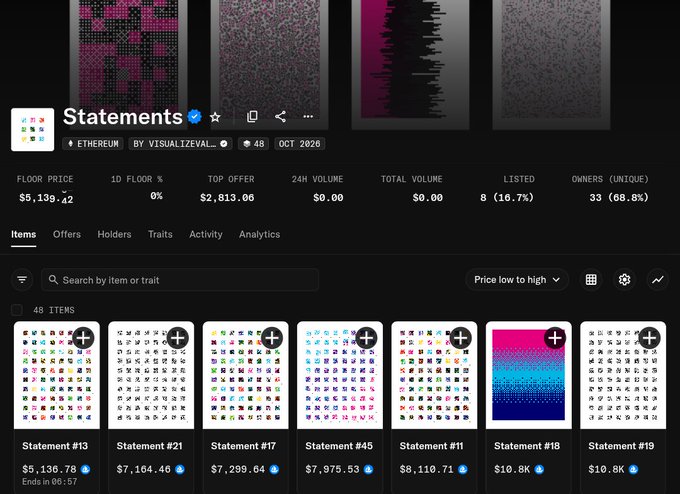Open the Statement #18 gradient artwork thumbnail

pos(529,375)
